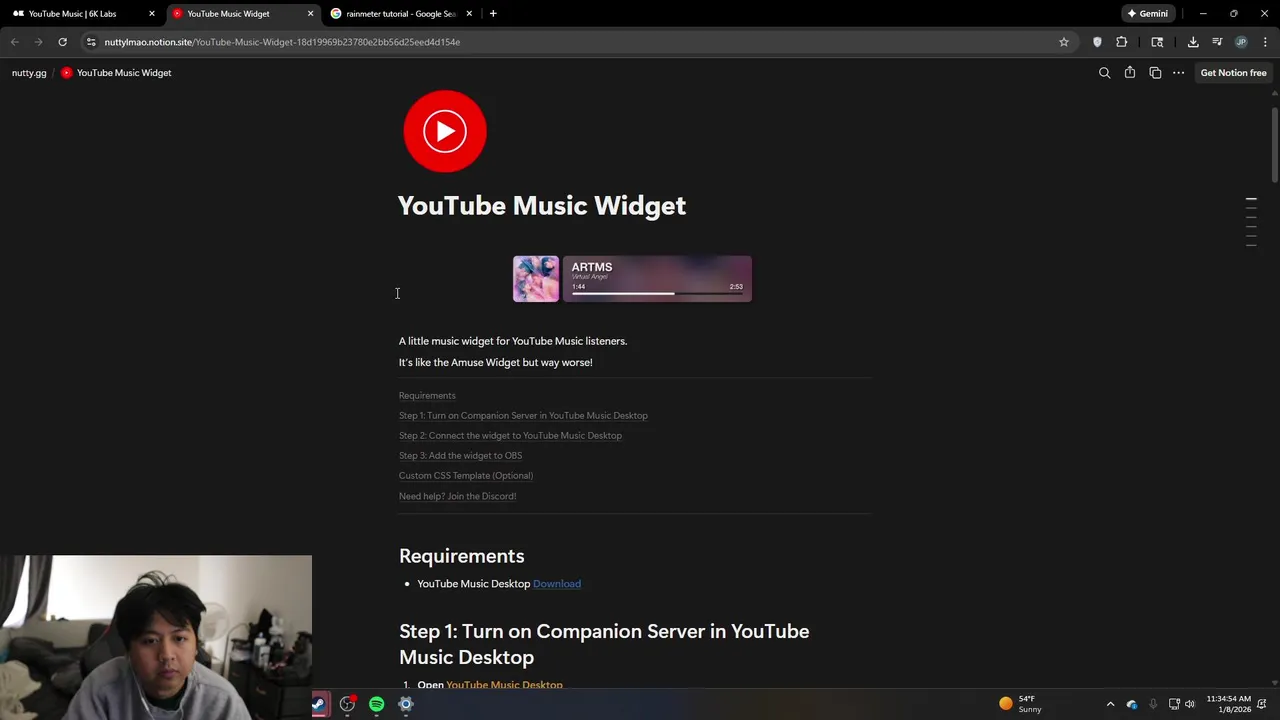Bookmark this page with the star icon
This screenshot has width=1280, height=720.
click(x=1064, y=42)
